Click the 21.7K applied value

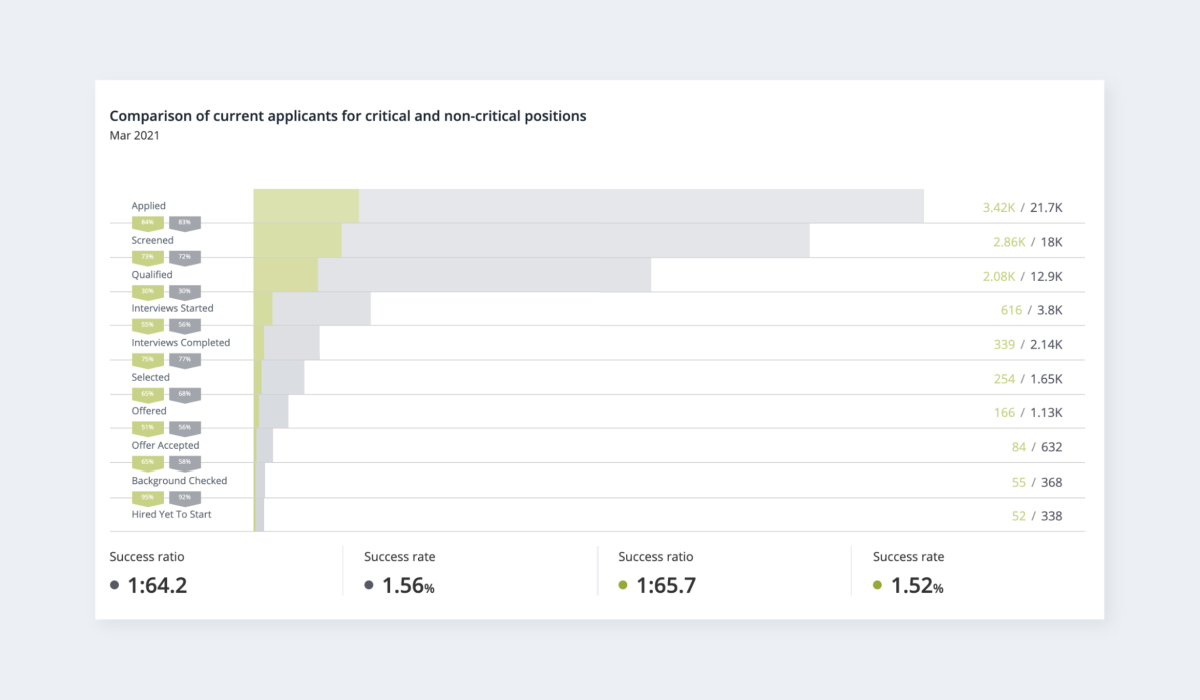[1045, 208]
